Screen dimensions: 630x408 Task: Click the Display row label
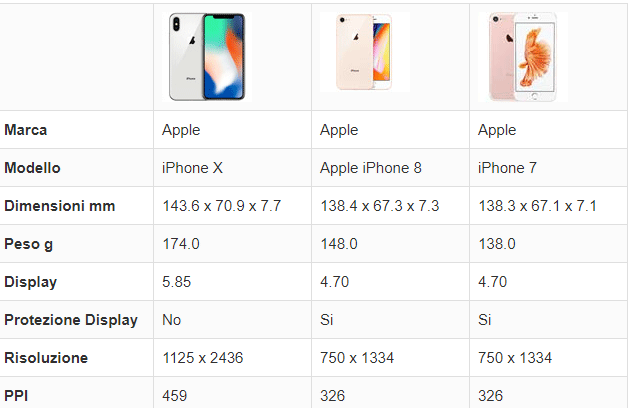[x=31, y=282]
